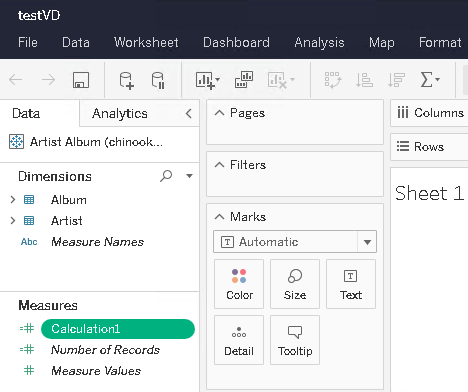The image size is (468, 392).
Task: Click the Artist table icon
Action: 29,220
